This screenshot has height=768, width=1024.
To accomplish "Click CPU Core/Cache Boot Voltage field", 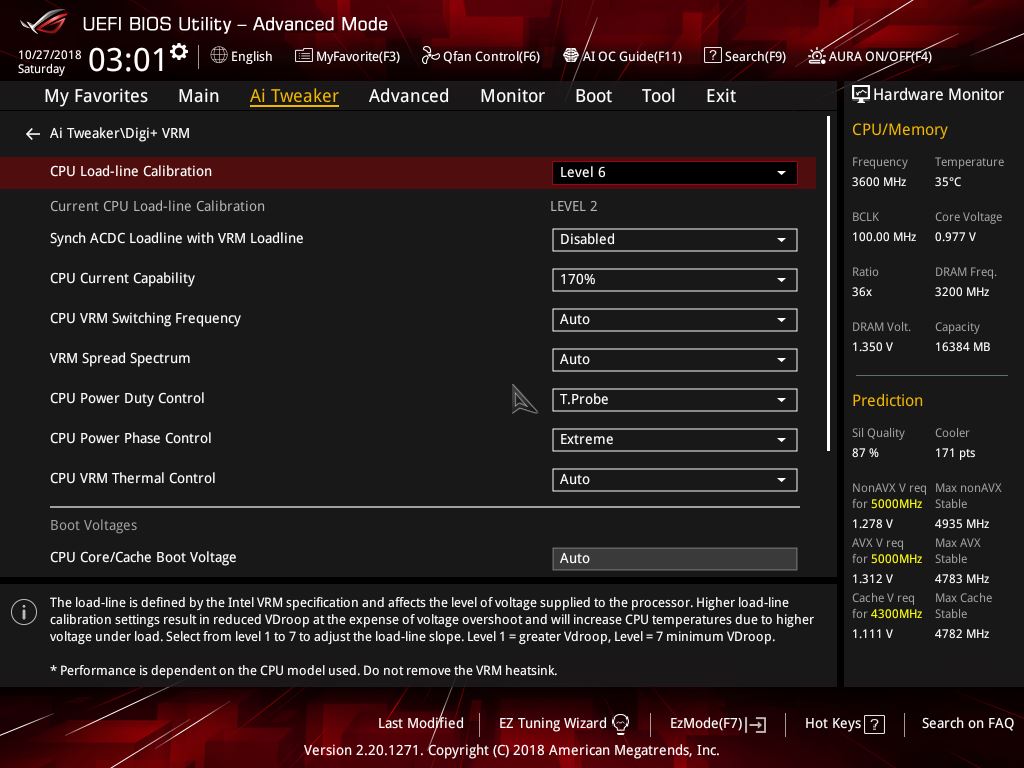I will click(x=674, y=558).
